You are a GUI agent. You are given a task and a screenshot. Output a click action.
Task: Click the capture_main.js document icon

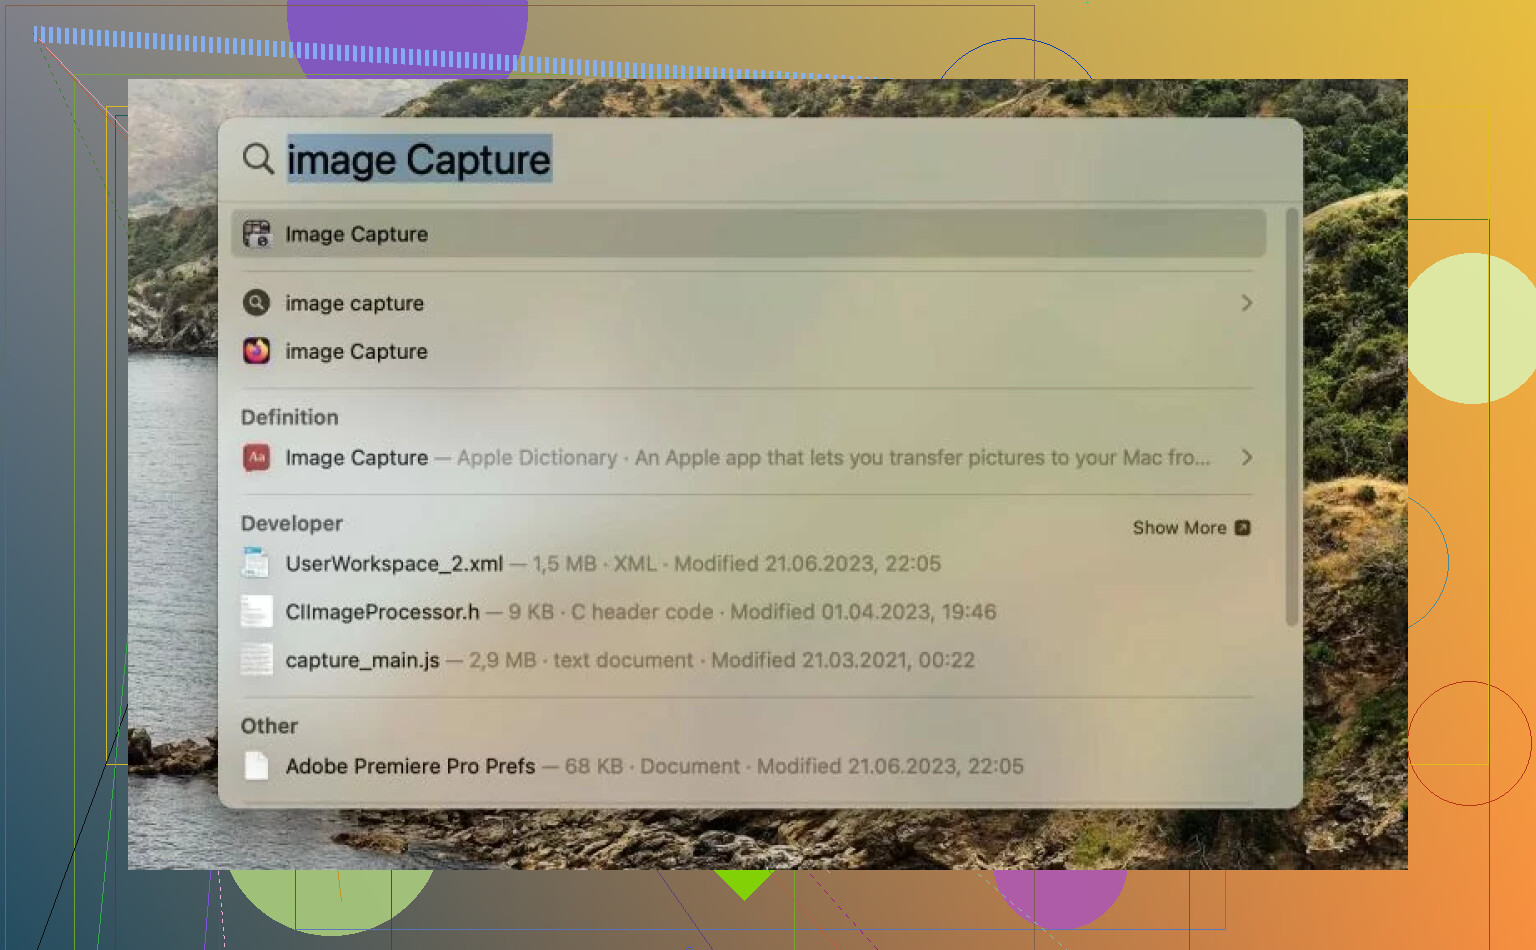tap(256, 660)
